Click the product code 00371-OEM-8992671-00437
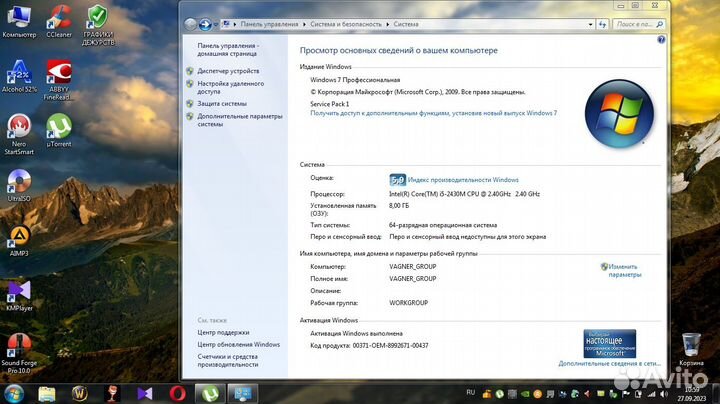Screen dimensions: 720x404 [x=390, y=346]
